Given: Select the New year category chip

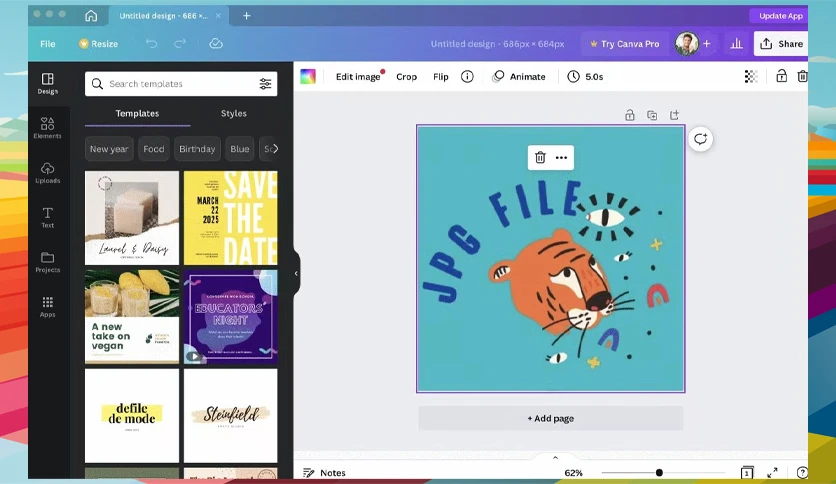Looking at the screenshot, I should [x=109, y=149].
